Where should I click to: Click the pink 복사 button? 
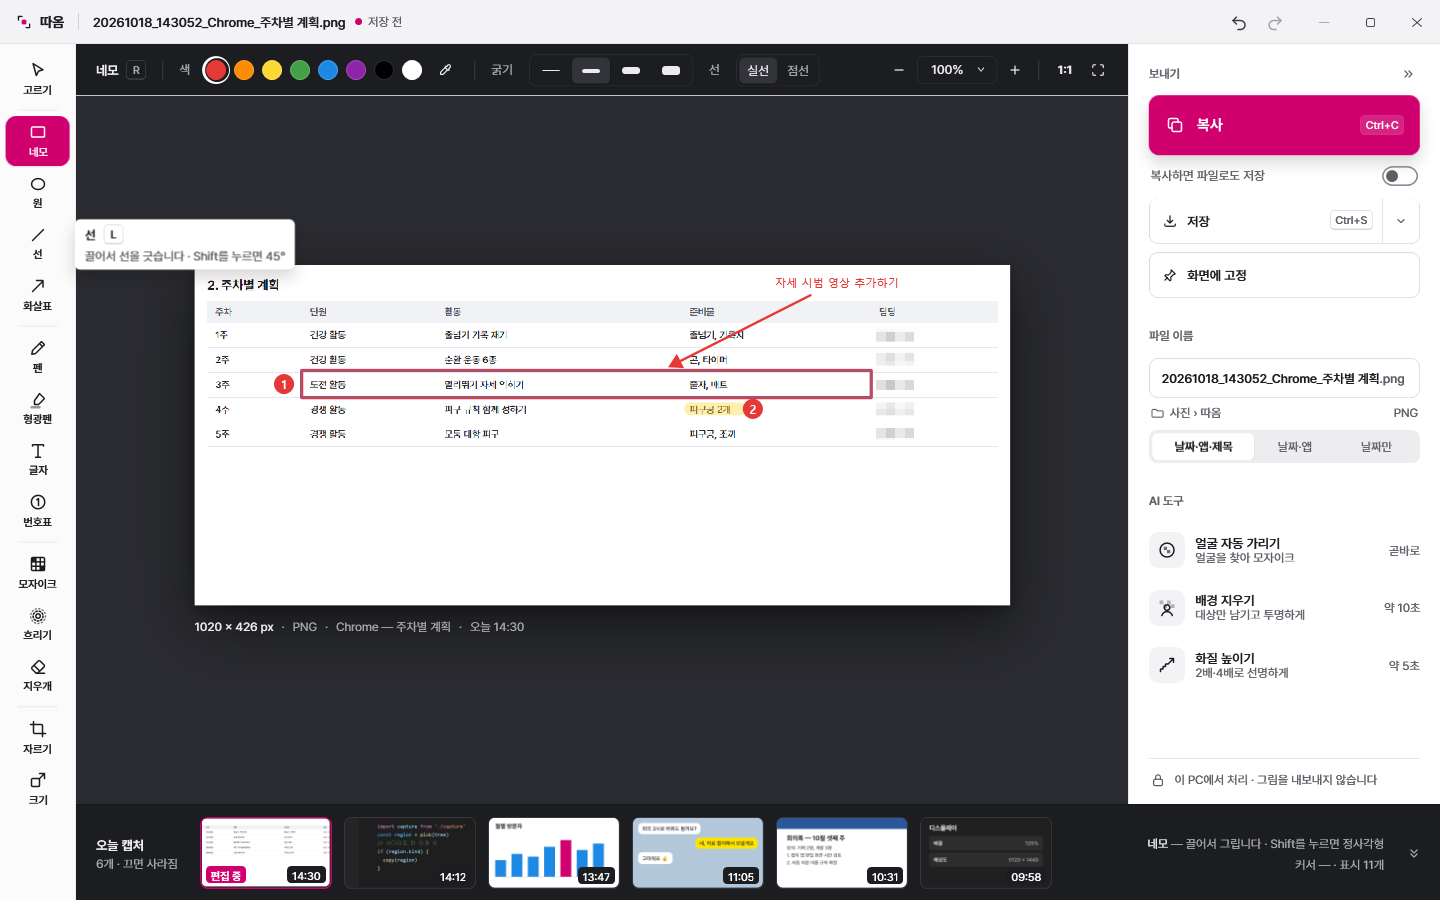[x=1284, y=125]
